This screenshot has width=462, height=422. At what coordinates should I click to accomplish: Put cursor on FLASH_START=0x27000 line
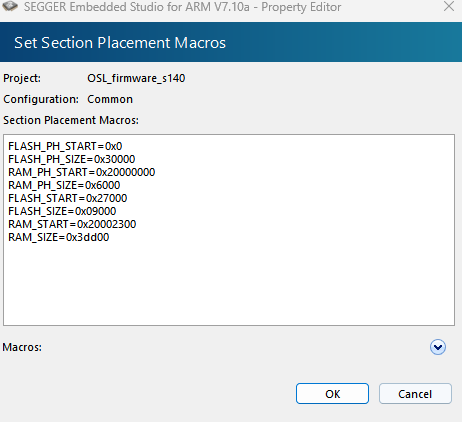coord(68,198)
